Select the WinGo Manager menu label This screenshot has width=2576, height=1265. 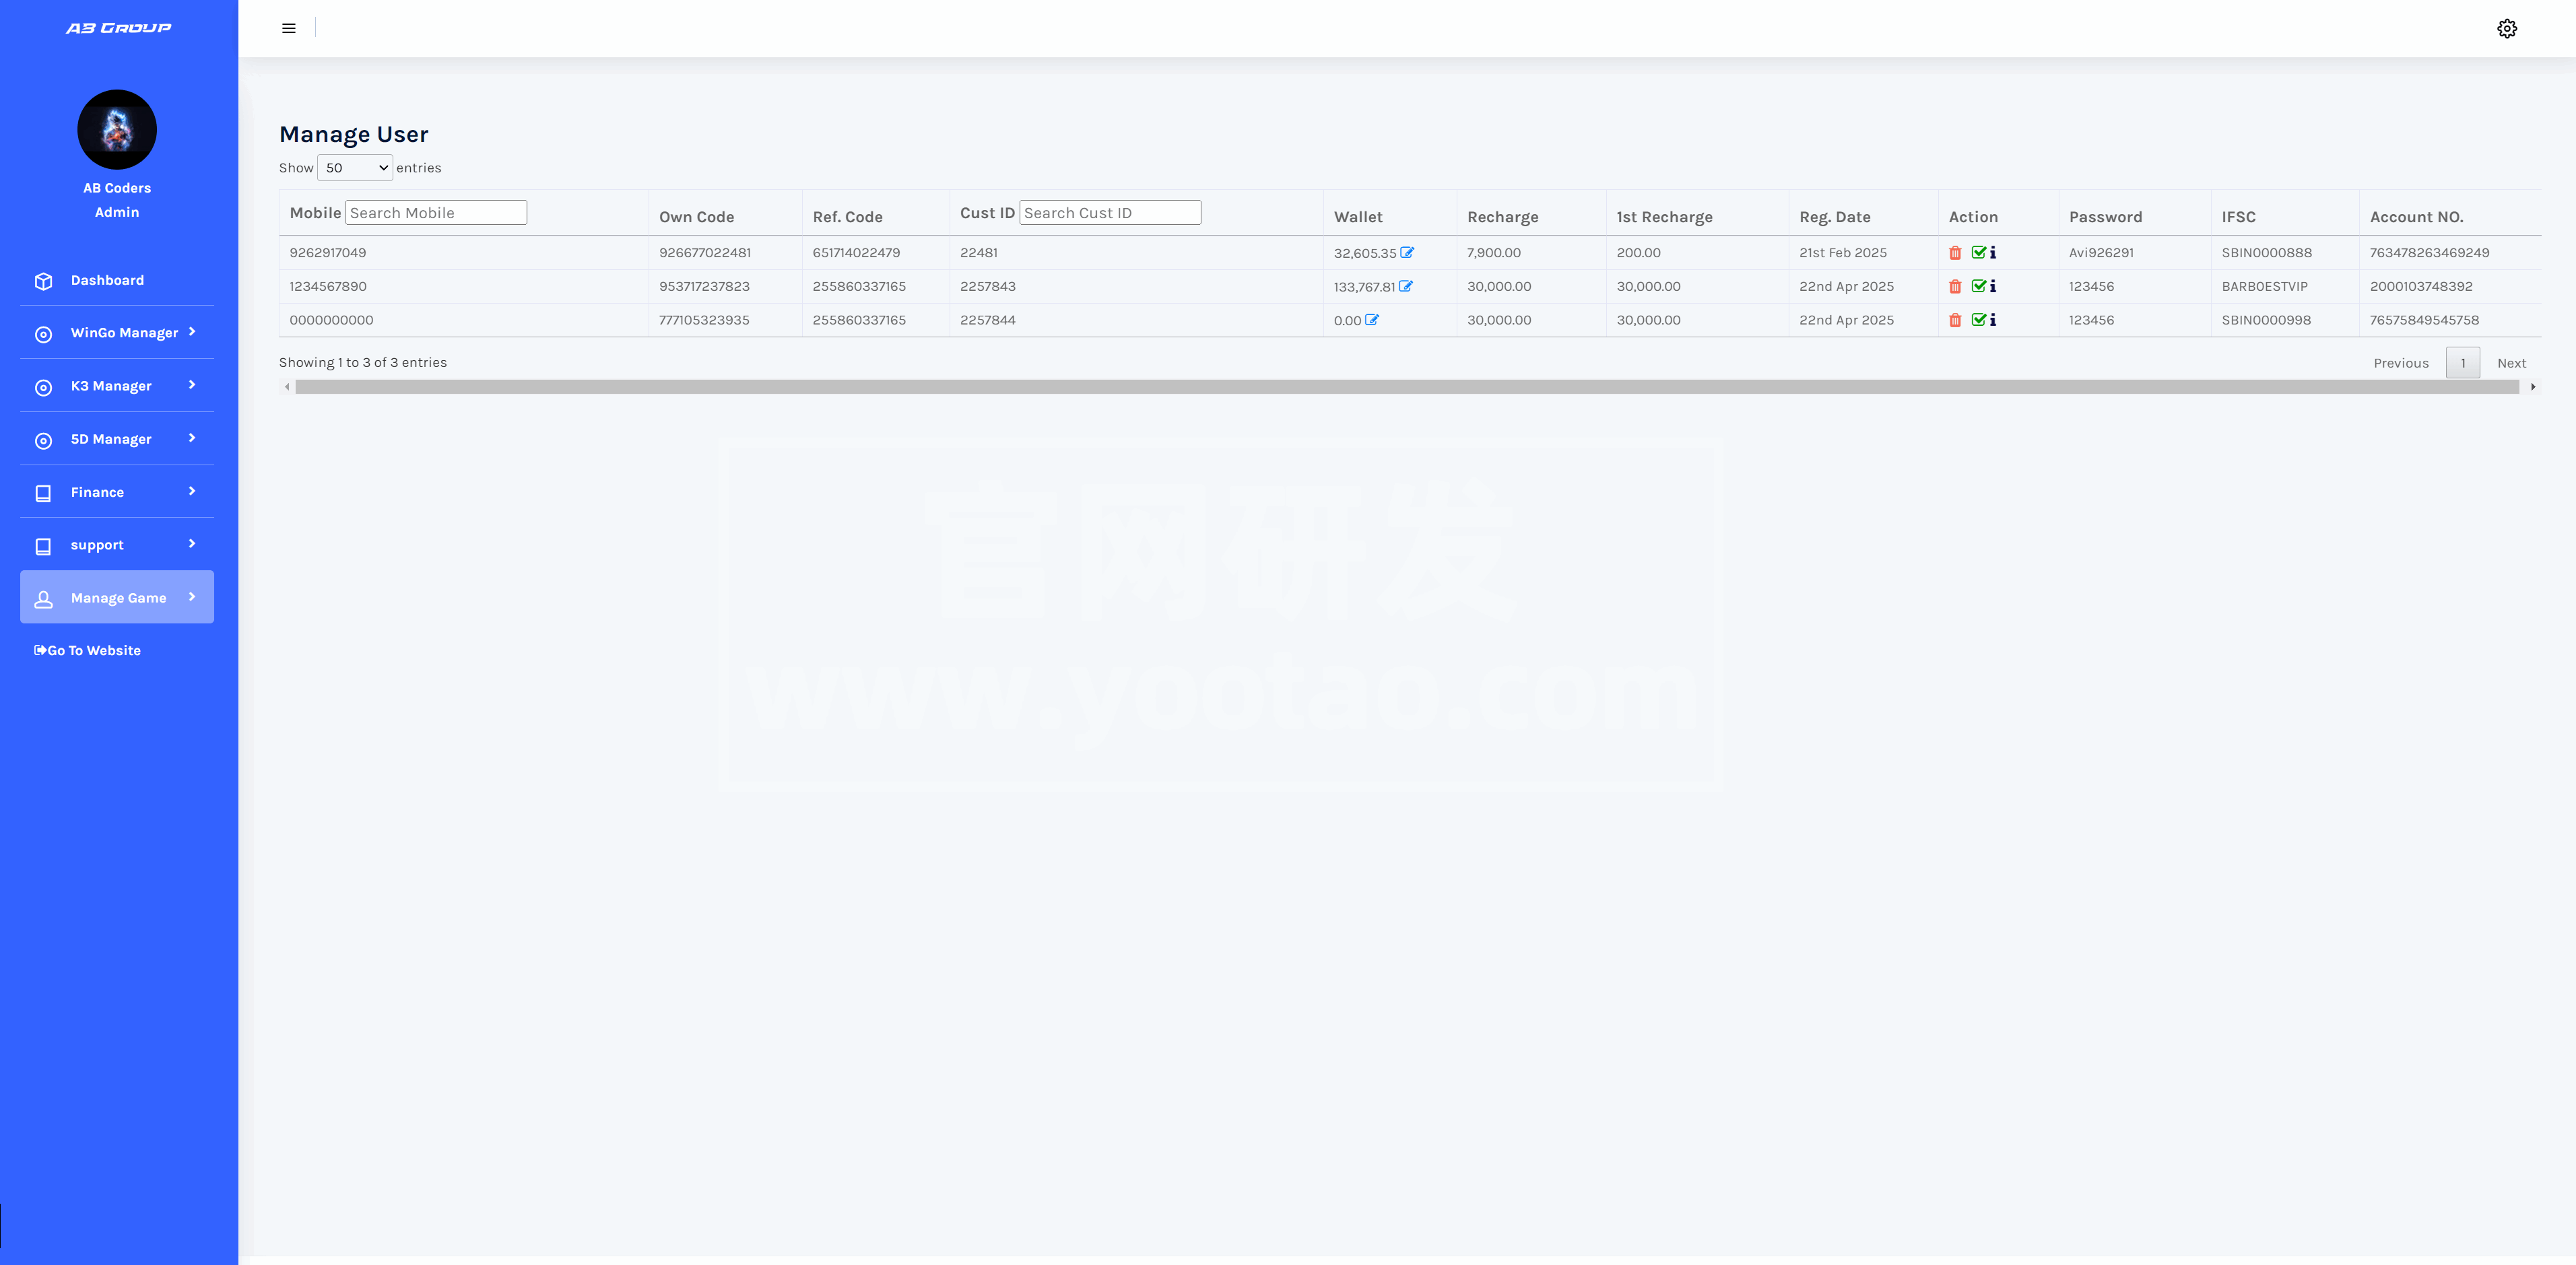pyautogui.click(x=124, y=333)
